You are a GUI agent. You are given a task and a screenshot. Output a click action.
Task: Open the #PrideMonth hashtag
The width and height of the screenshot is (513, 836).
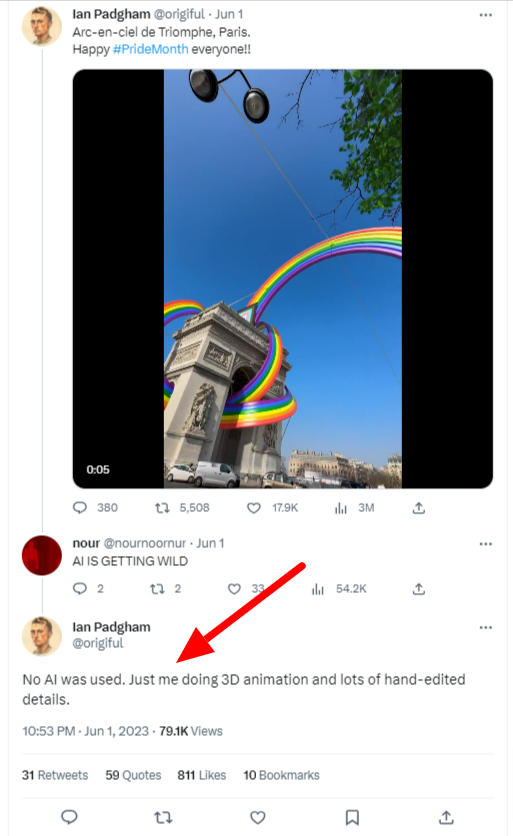pos(150,49)
